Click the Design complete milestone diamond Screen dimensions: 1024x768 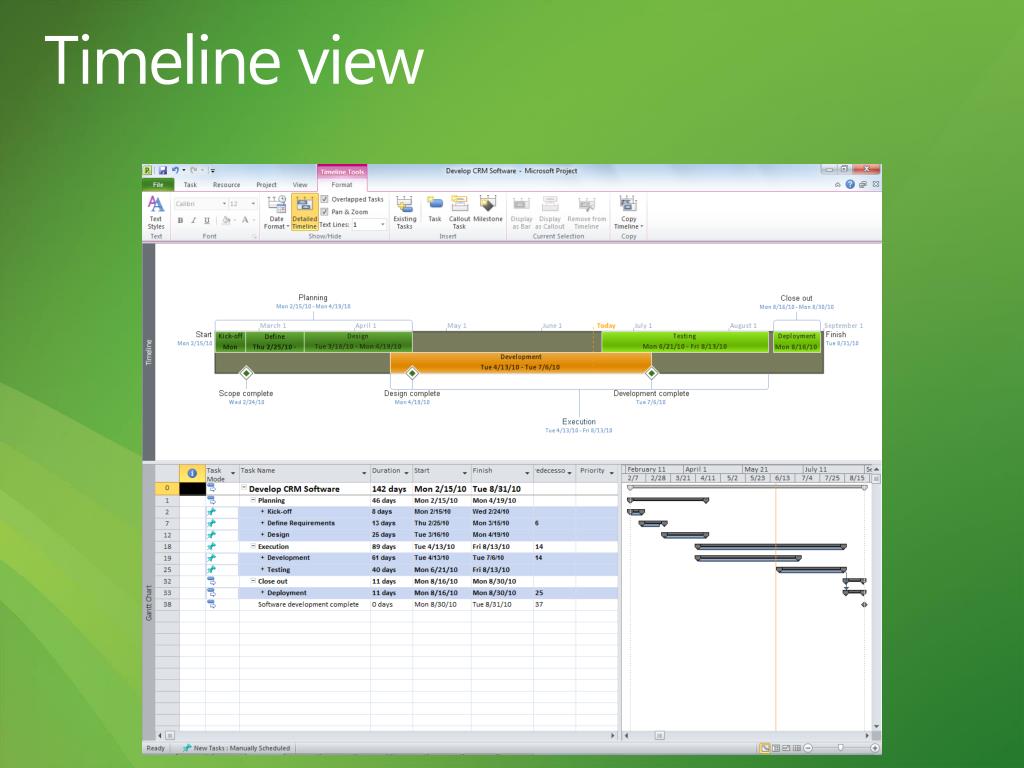412,373
